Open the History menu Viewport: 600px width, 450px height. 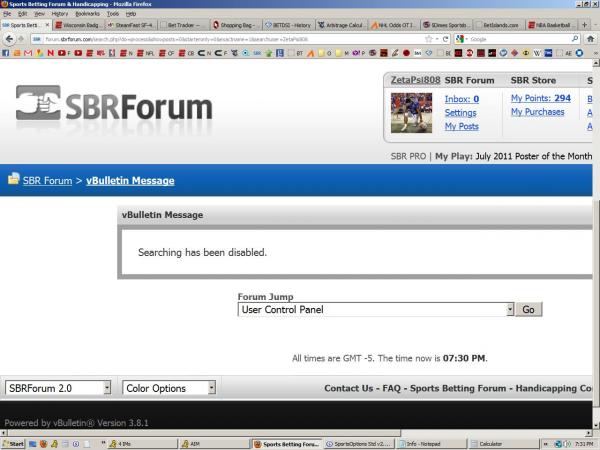60,14
